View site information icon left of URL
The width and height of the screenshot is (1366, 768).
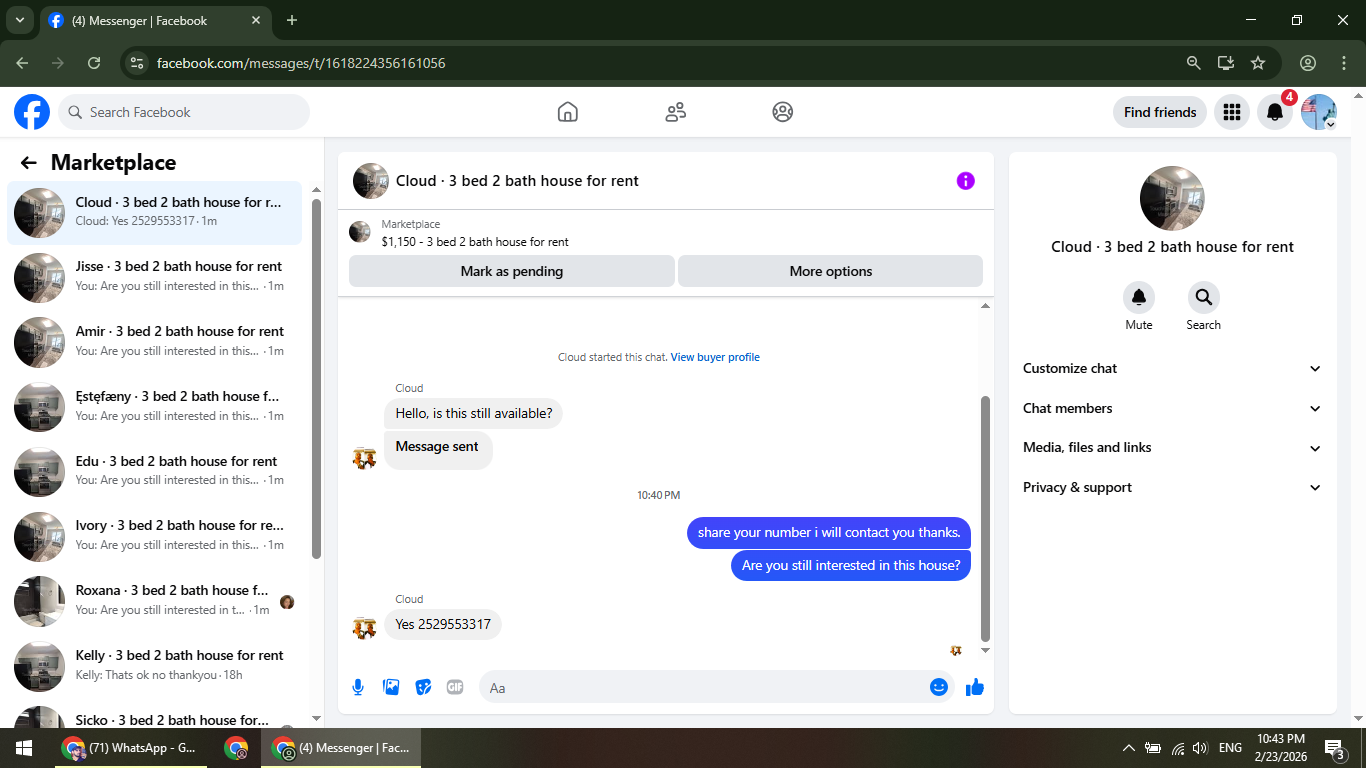pos(138,63)
